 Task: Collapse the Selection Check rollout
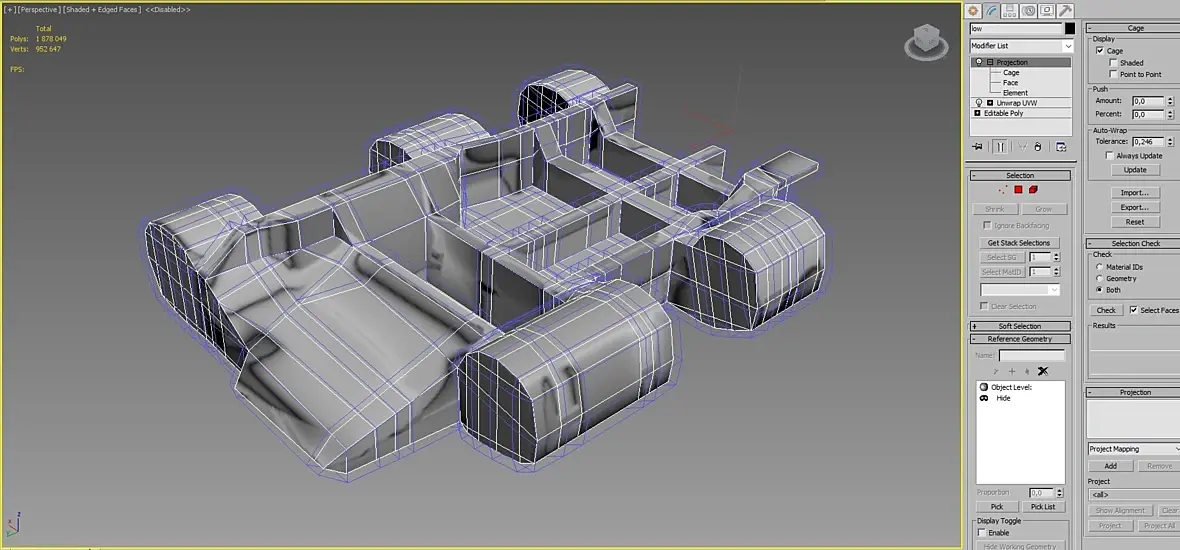[x=1133, y=243]
